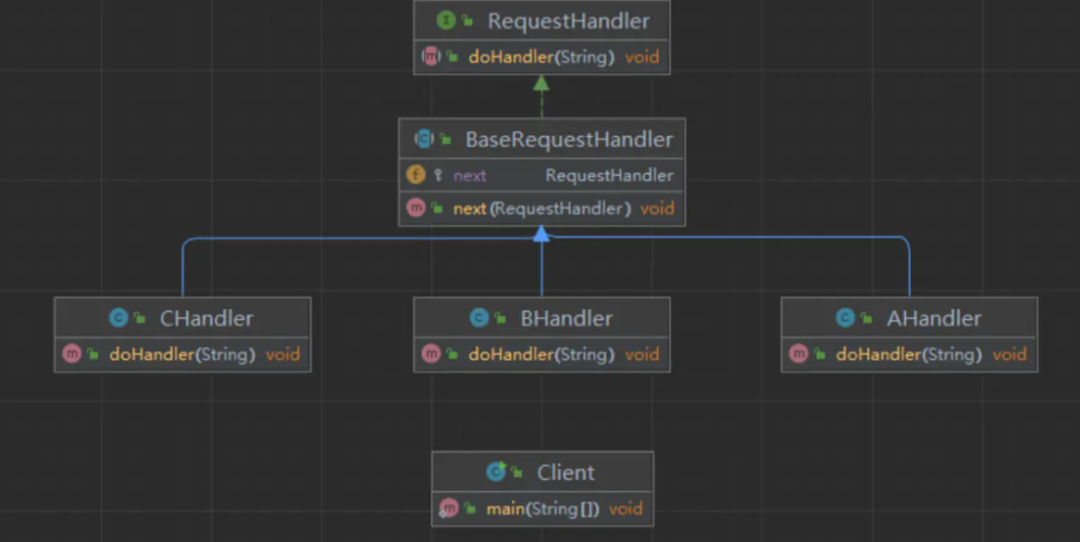Select the Client class title

click(x=565, y=472)
